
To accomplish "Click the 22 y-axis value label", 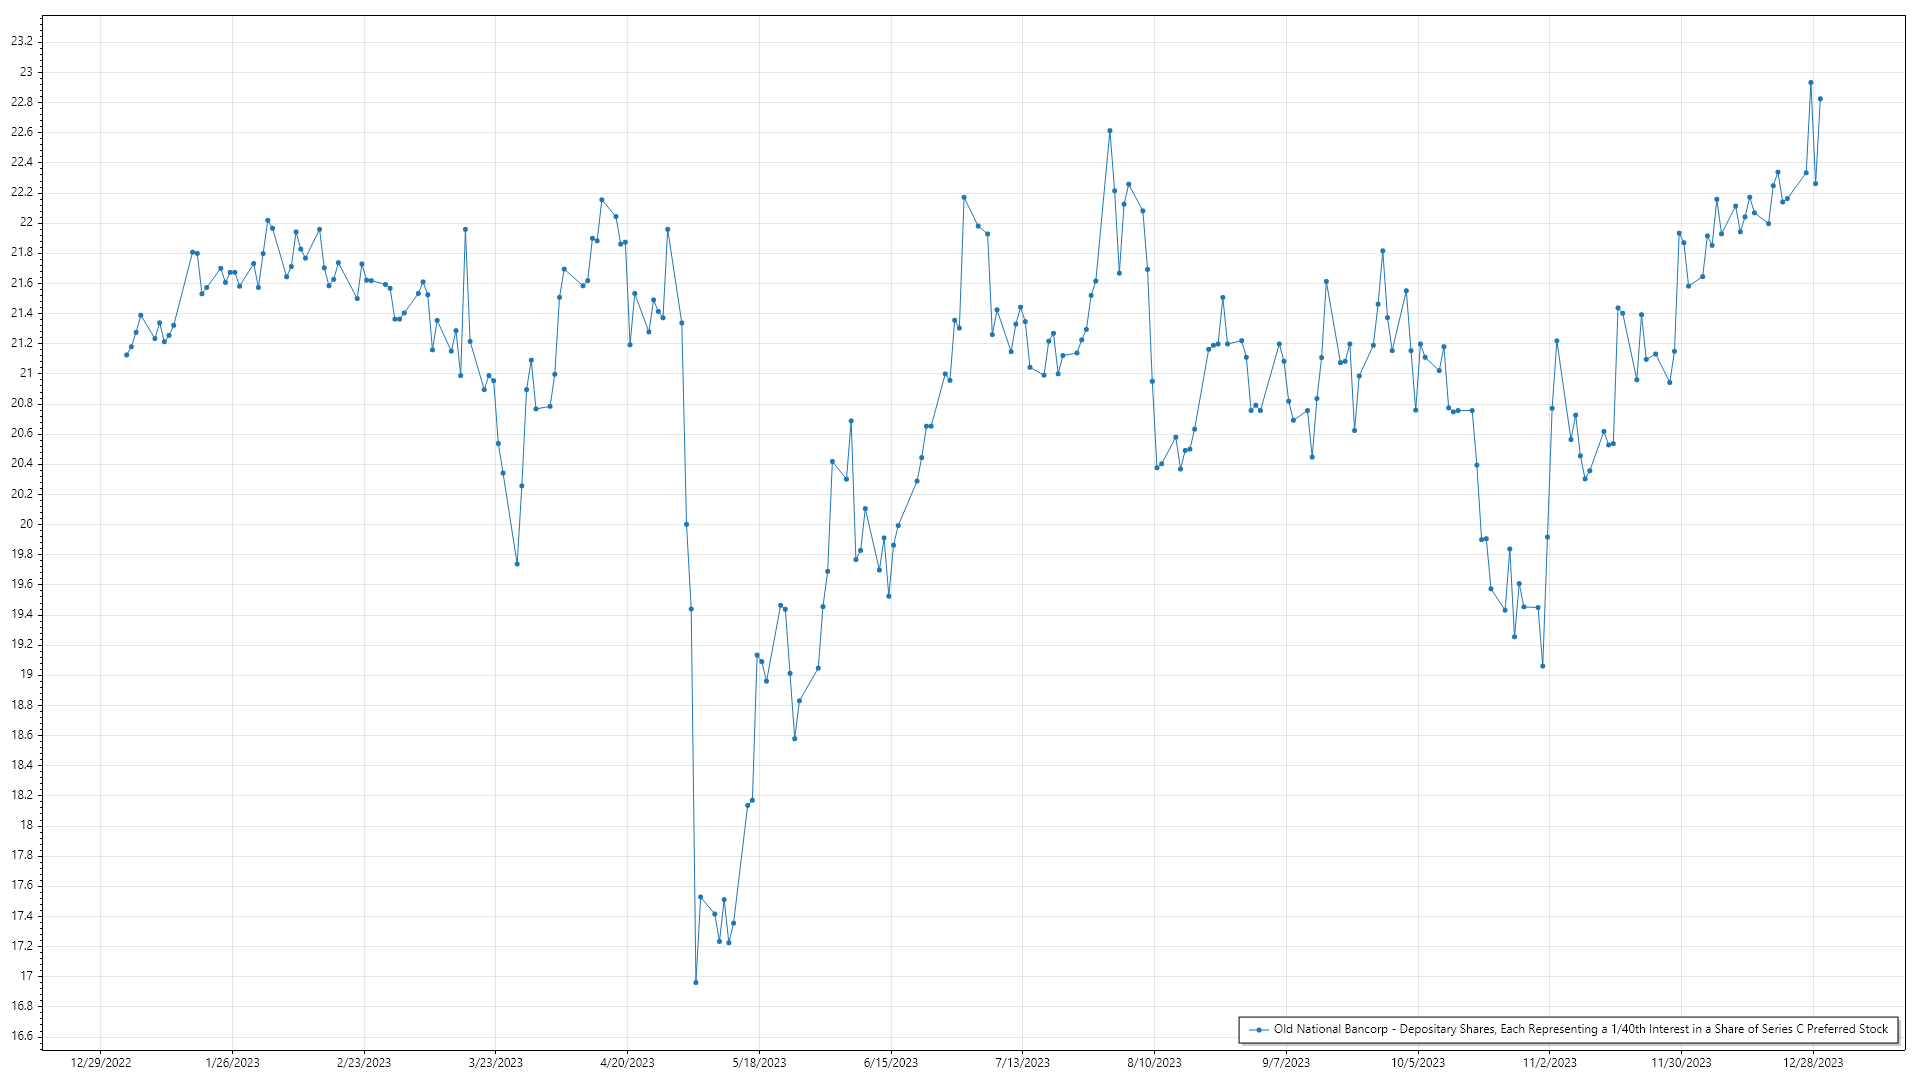I will coord(26,222).
